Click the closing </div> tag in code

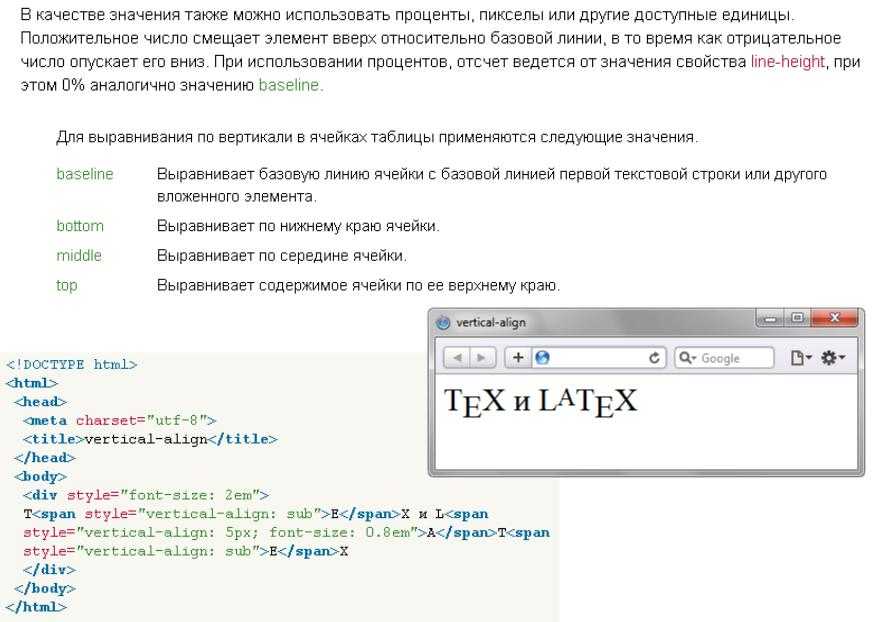point(49,570)
